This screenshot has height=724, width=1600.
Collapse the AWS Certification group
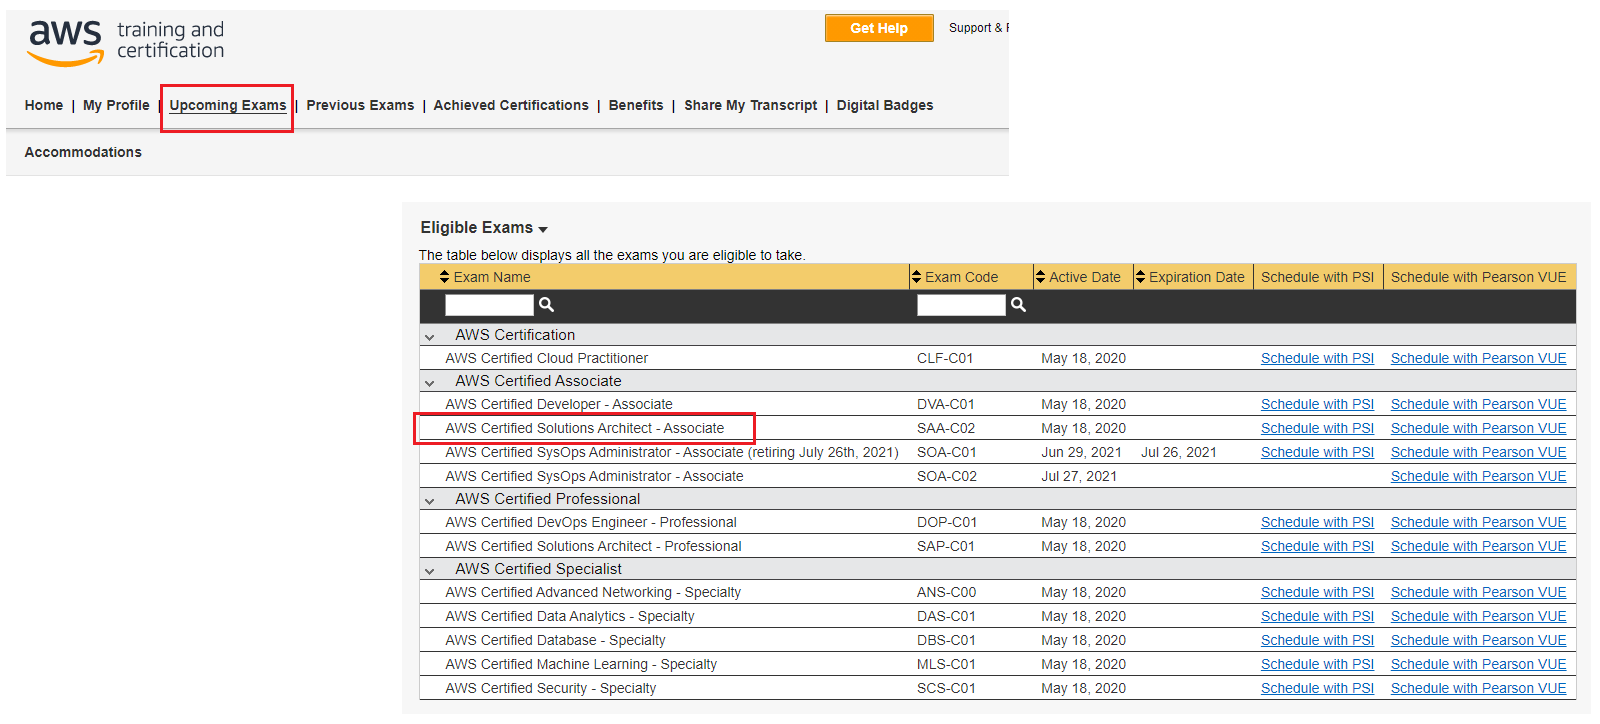430,337
